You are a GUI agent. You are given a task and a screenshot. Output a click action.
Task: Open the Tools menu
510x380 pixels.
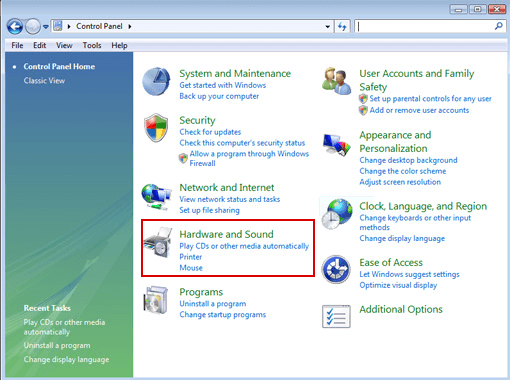[92, 45]
